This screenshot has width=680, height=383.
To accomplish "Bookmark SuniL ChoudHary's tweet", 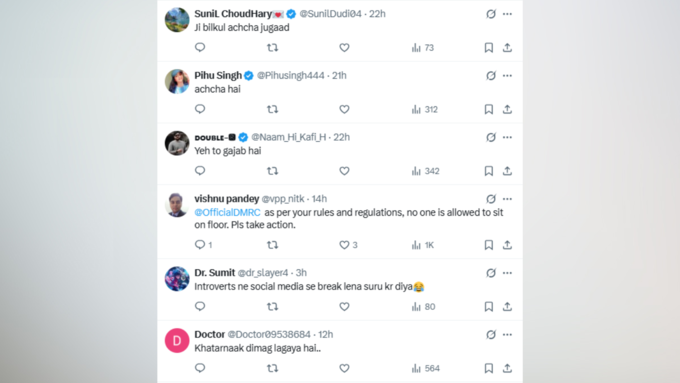I will (x=489, y=48).
